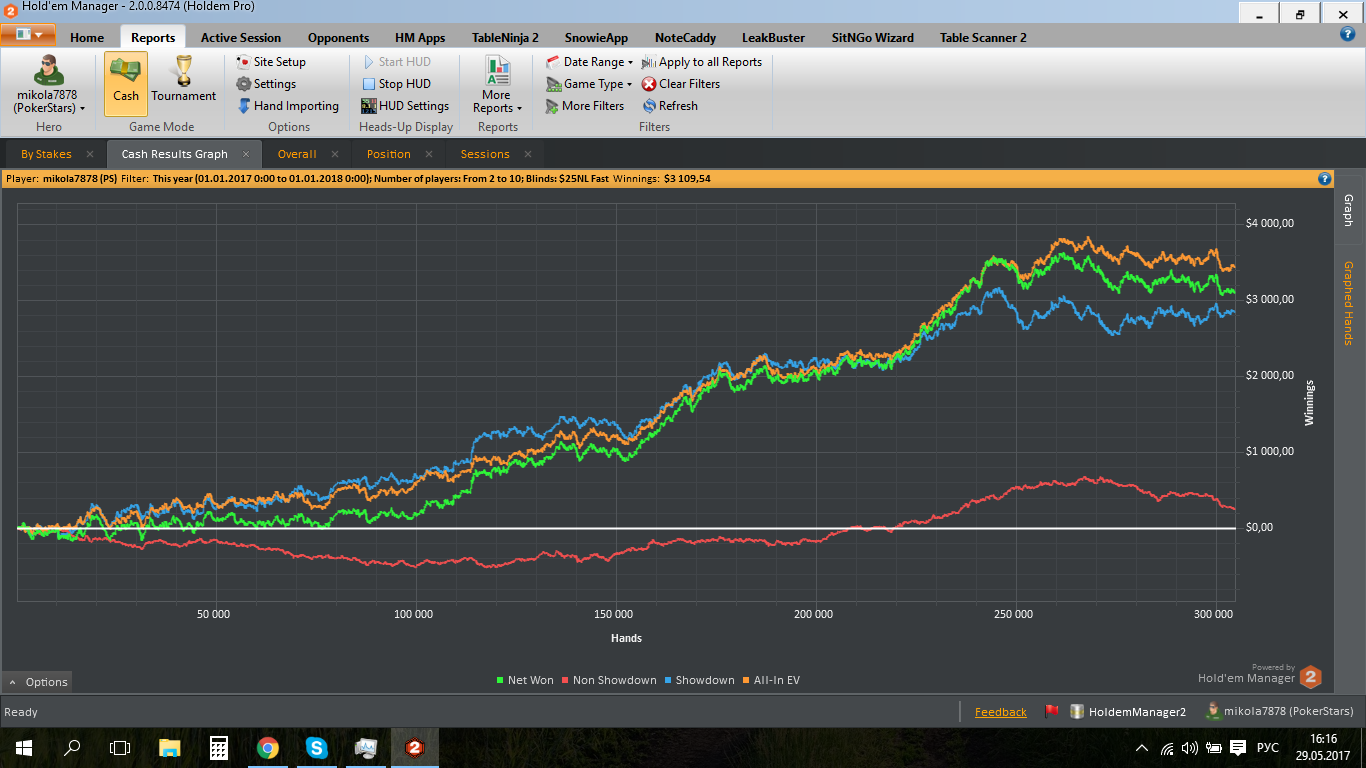Open HUD Settings
The height and width of the screenshot is (768, 1366).
pos(405,106)
